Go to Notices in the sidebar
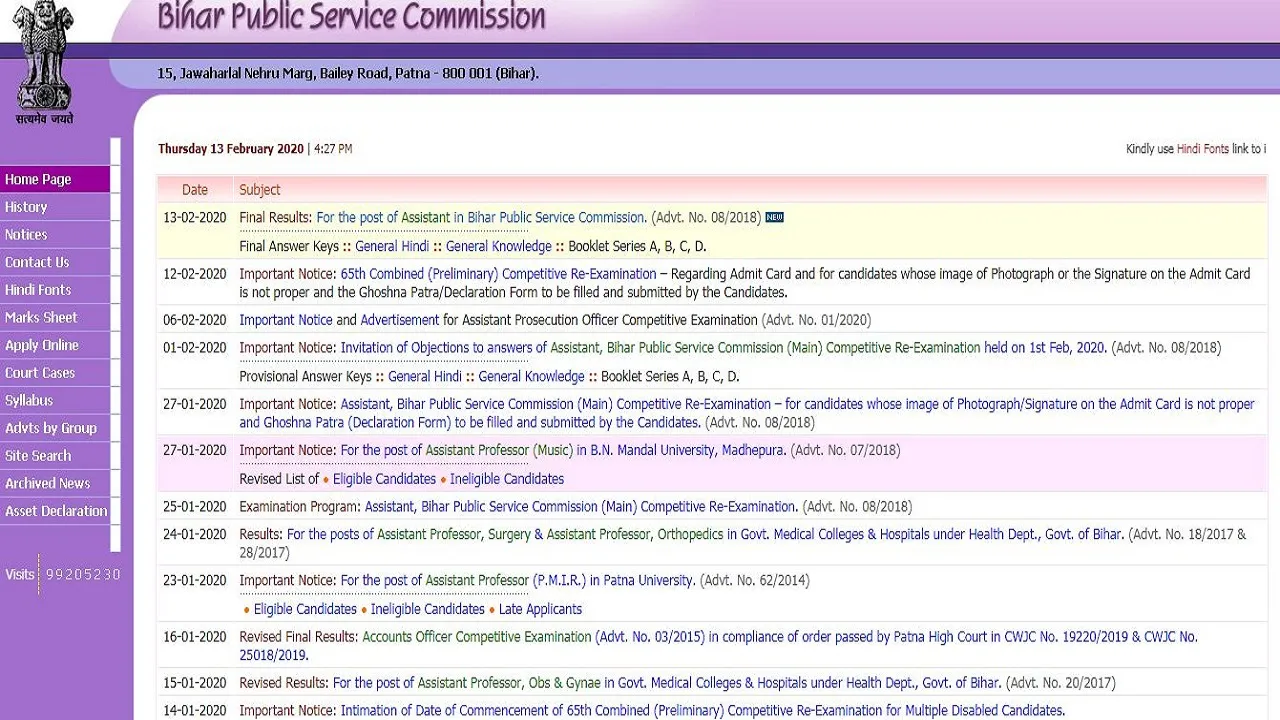The height and width of the screenshot is (720, 1280). click(55, 235)
